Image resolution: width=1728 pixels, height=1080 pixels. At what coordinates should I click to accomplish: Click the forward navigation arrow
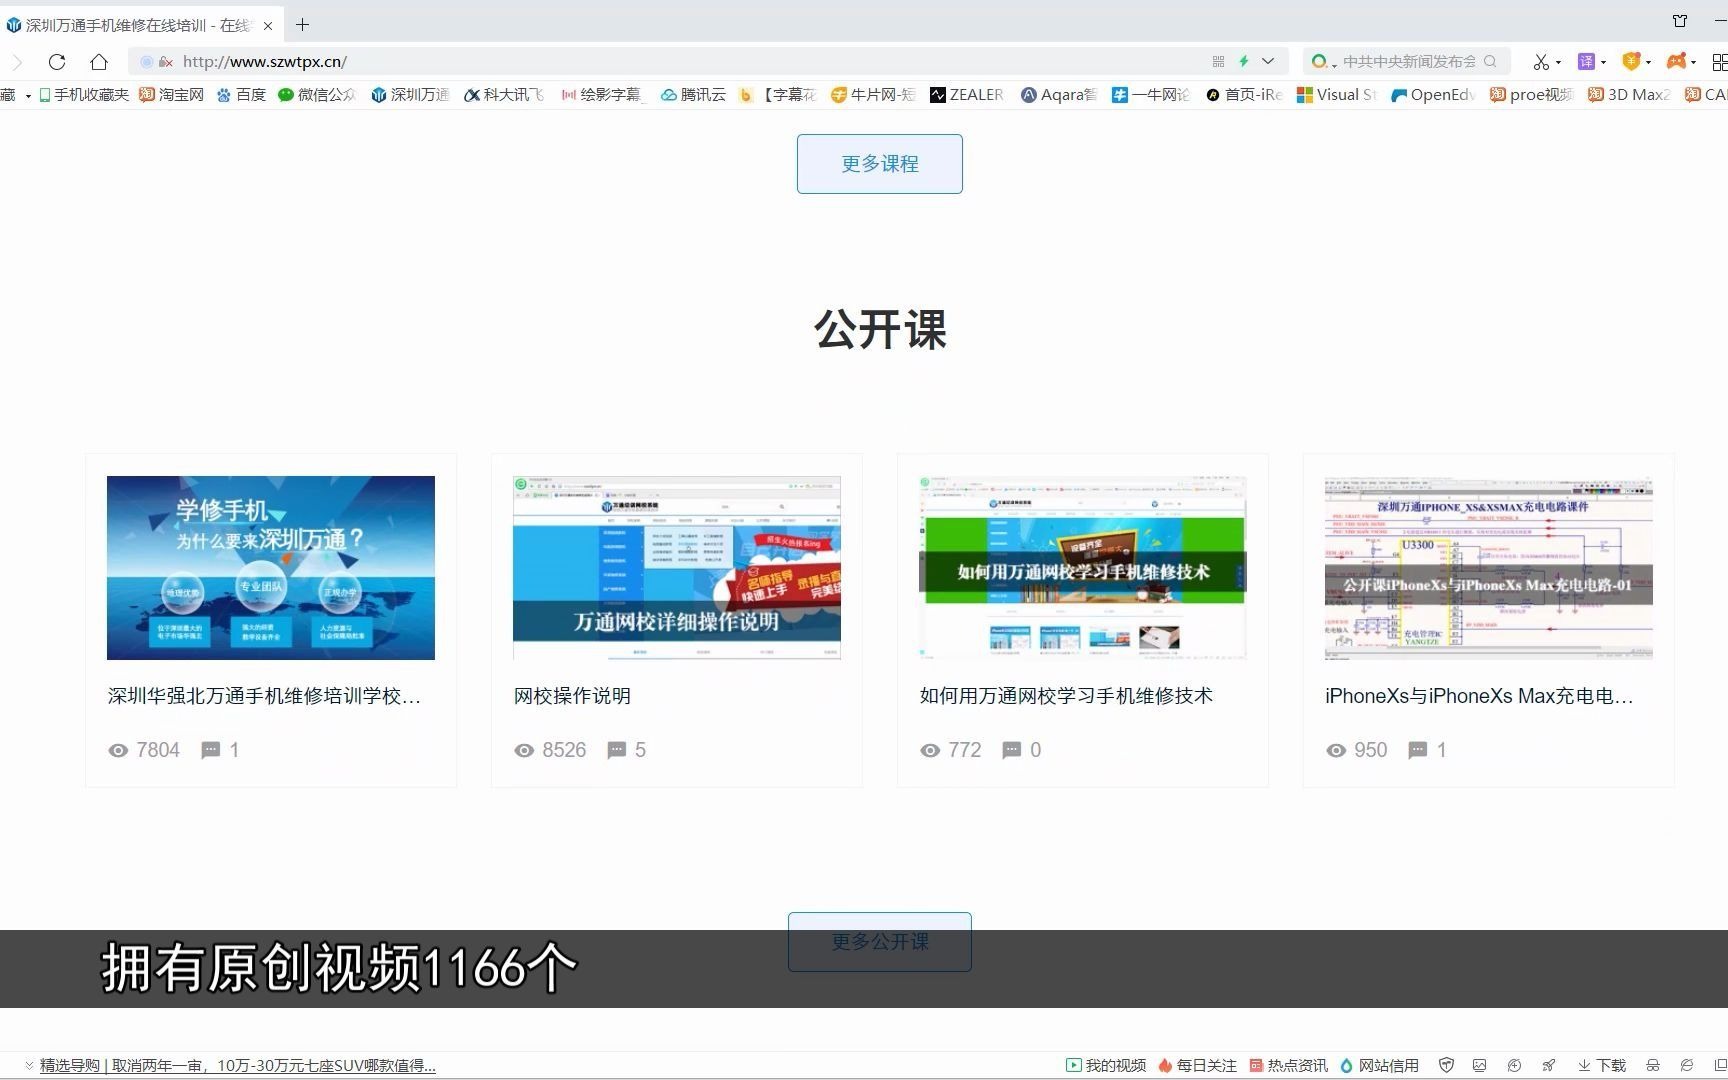pos(17,62)
